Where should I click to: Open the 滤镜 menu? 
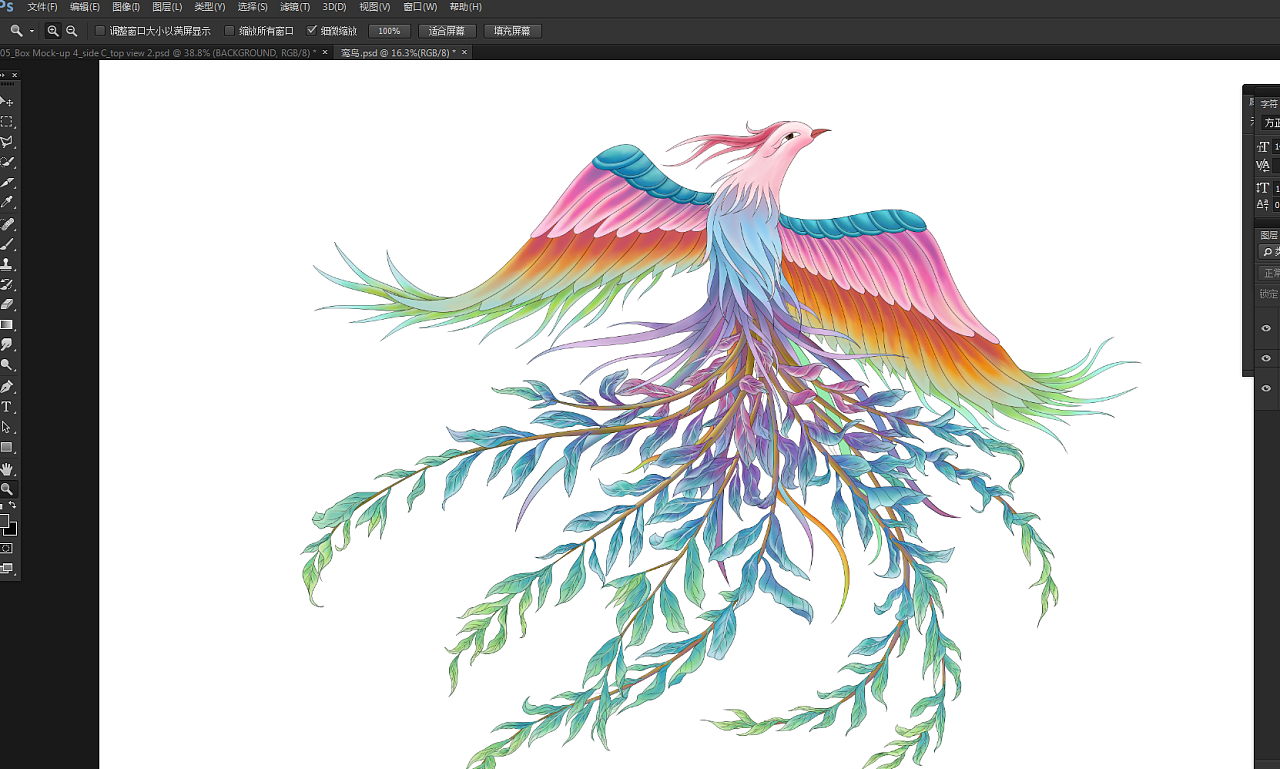click(x=295, y=7)
